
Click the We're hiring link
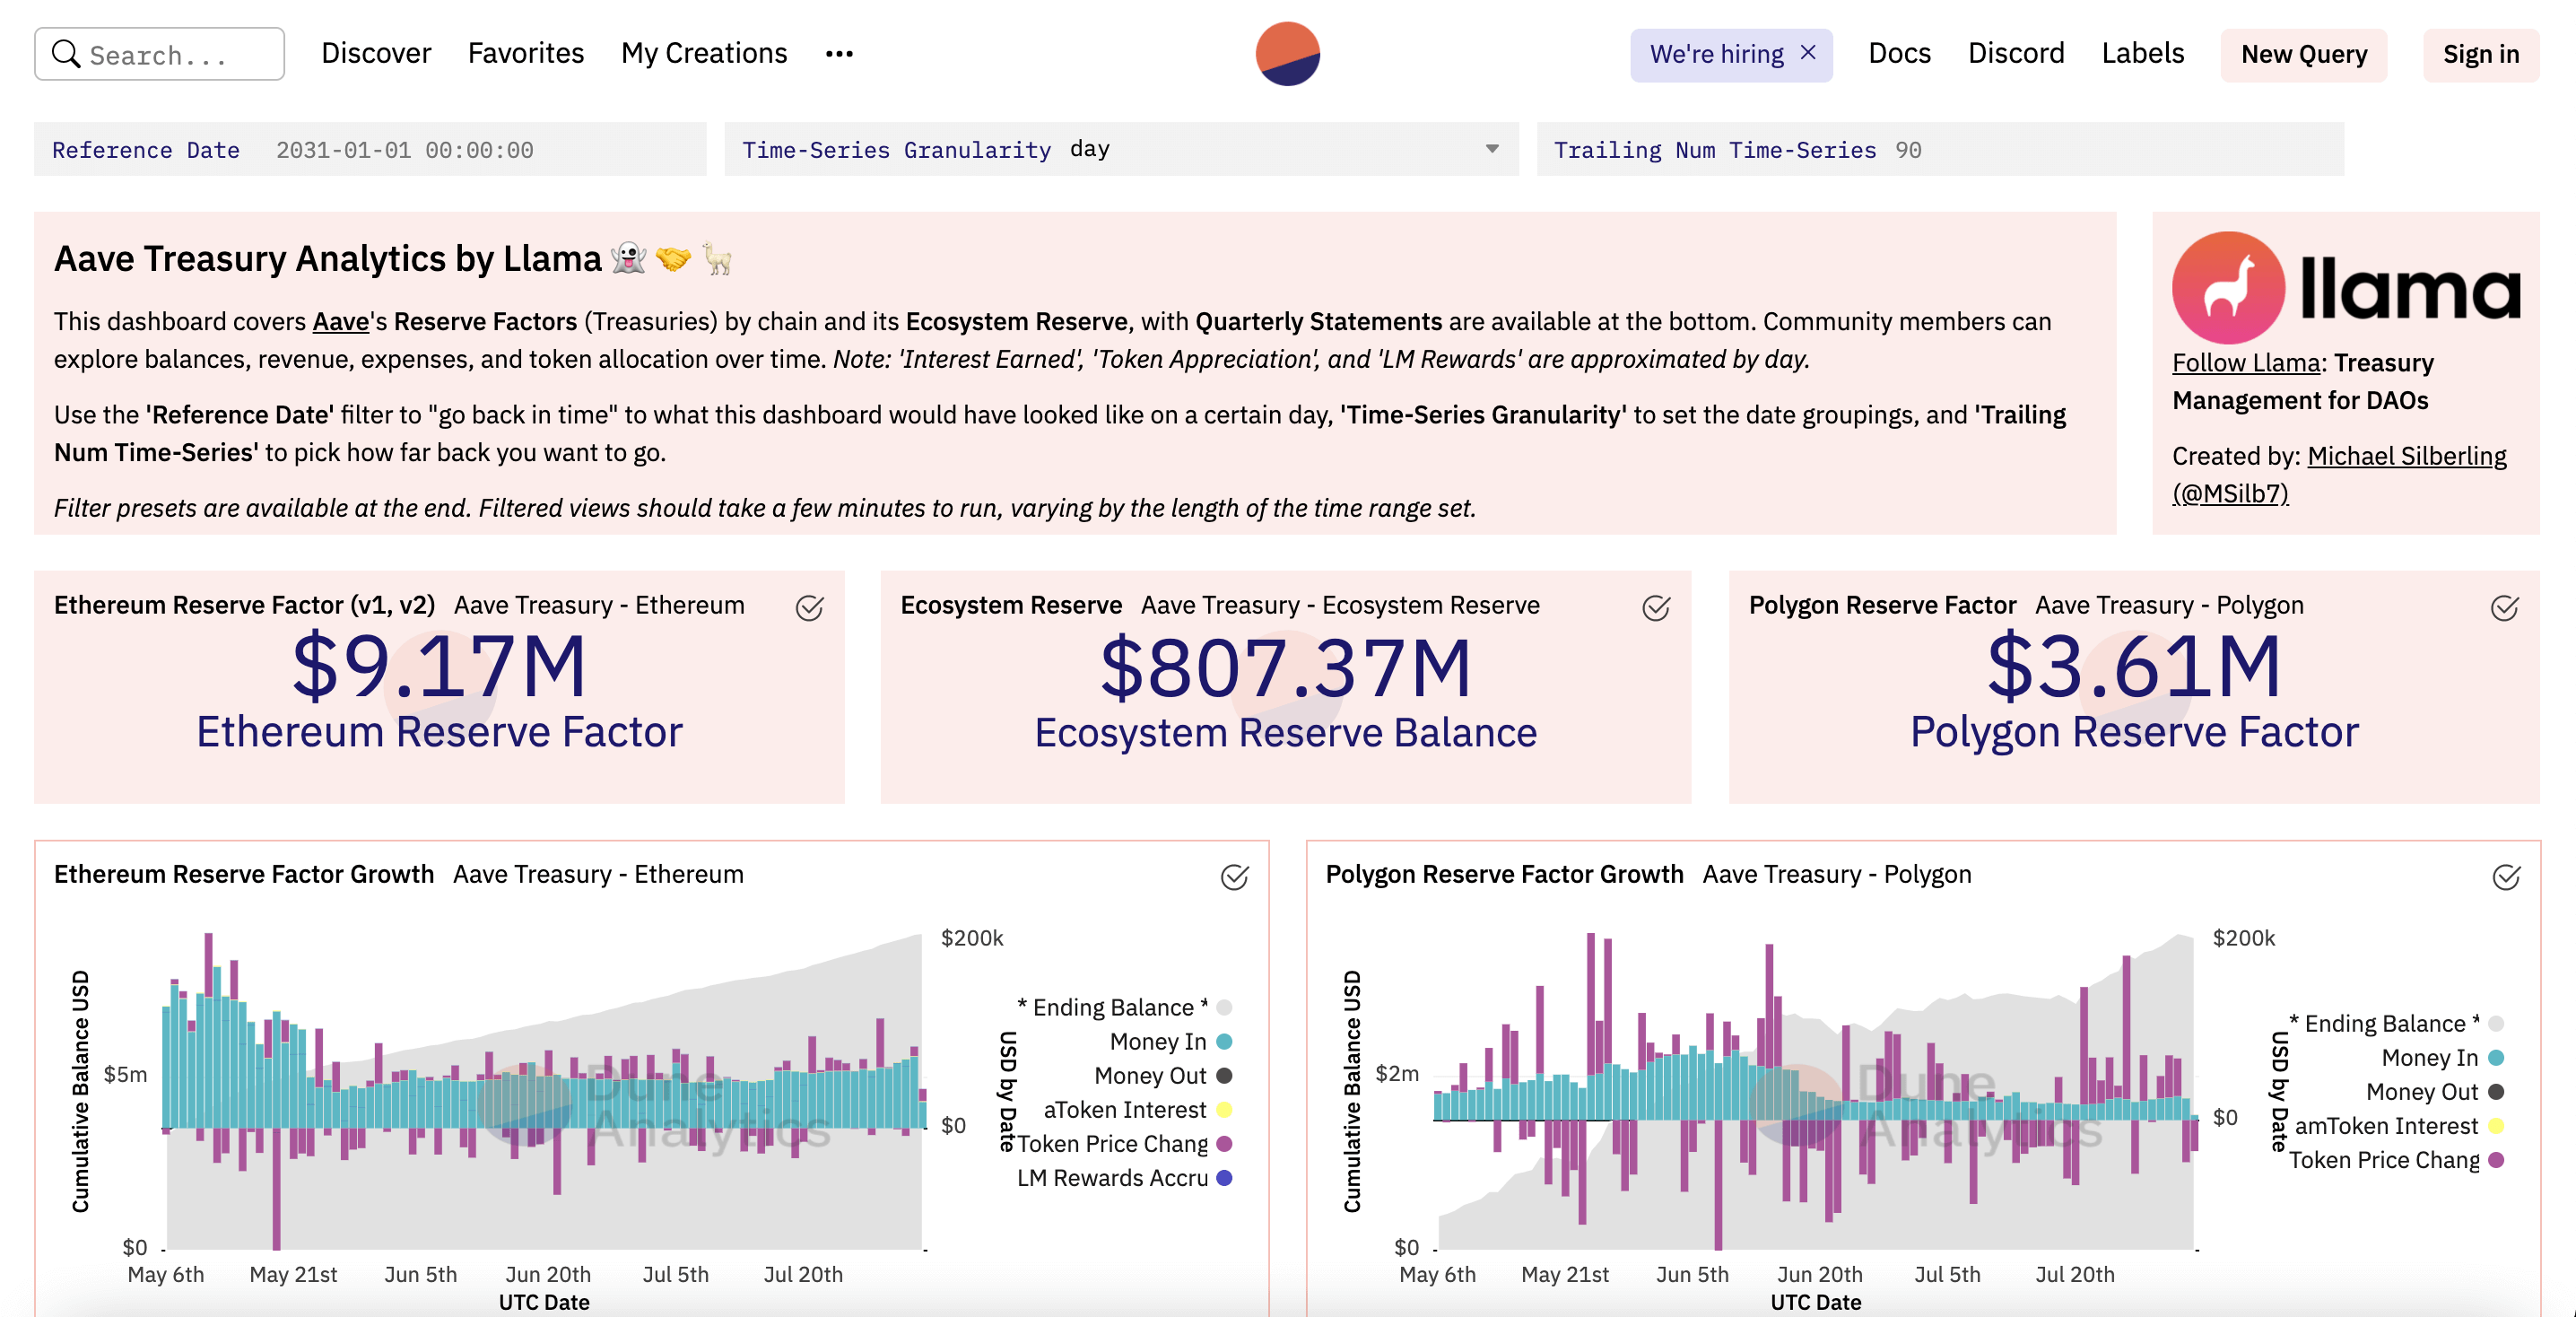(1716, 55)
